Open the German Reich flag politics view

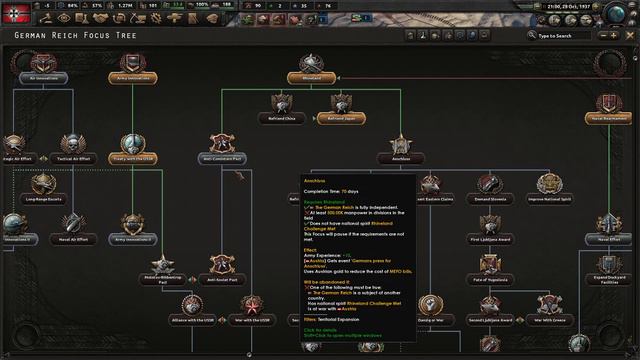pos(16,13)
